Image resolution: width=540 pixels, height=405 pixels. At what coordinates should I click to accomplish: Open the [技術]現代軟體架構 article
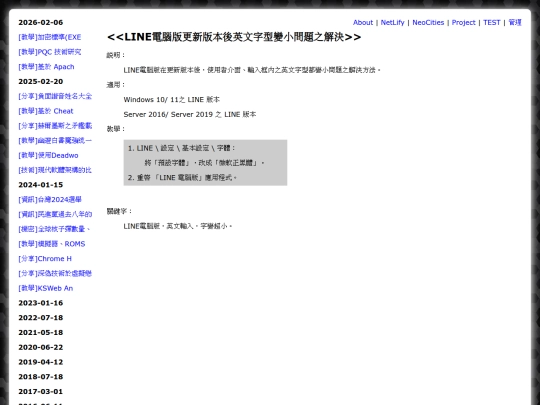(x=55, y=170)
